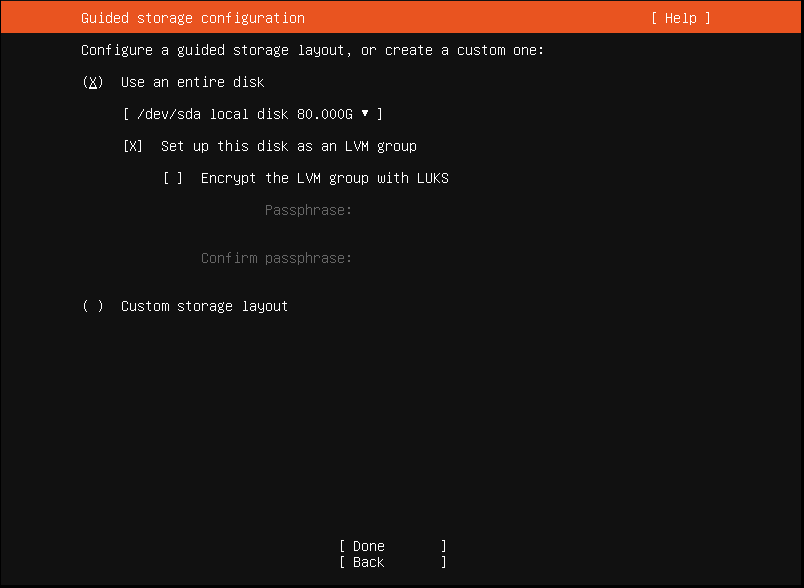Click the 'Passphrase:' field label
Viewport: 804px width, 588px height.
pos(308,210)
